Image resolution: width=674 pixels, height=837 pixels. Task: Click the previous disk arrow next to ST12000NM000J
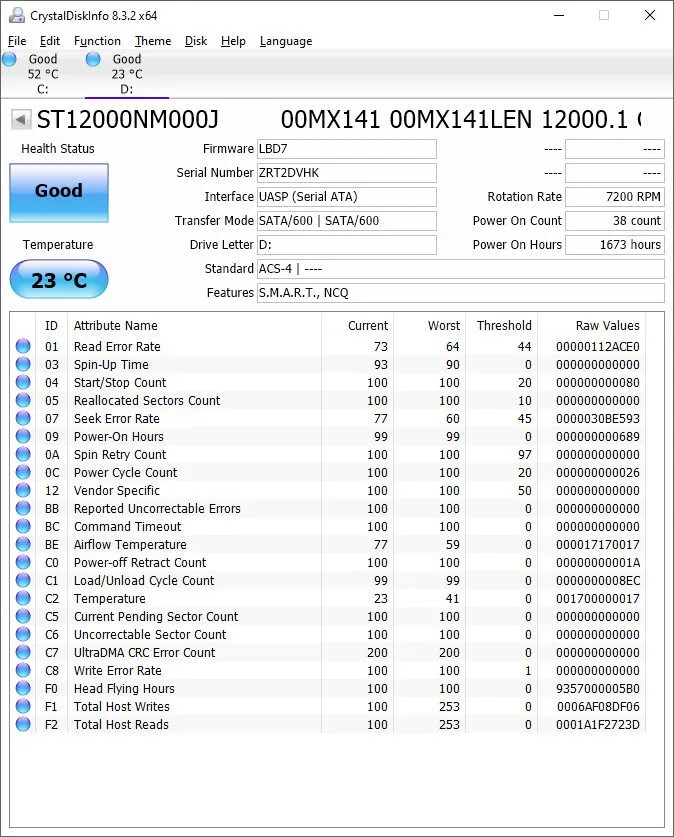tap(21, 120)
